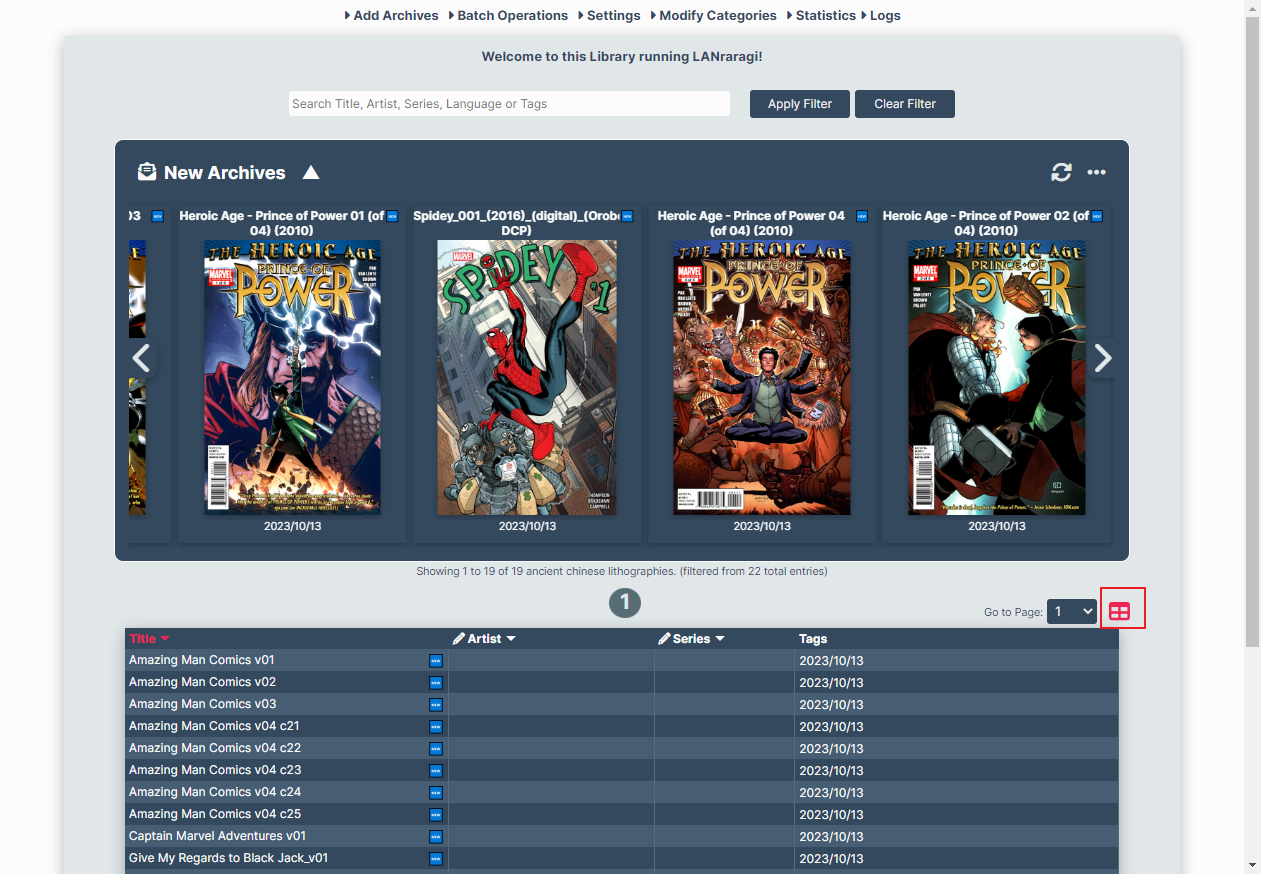Open the Statistics page link
The image size is (1261, 874).
pyautogui.click(x=821, y=16)
